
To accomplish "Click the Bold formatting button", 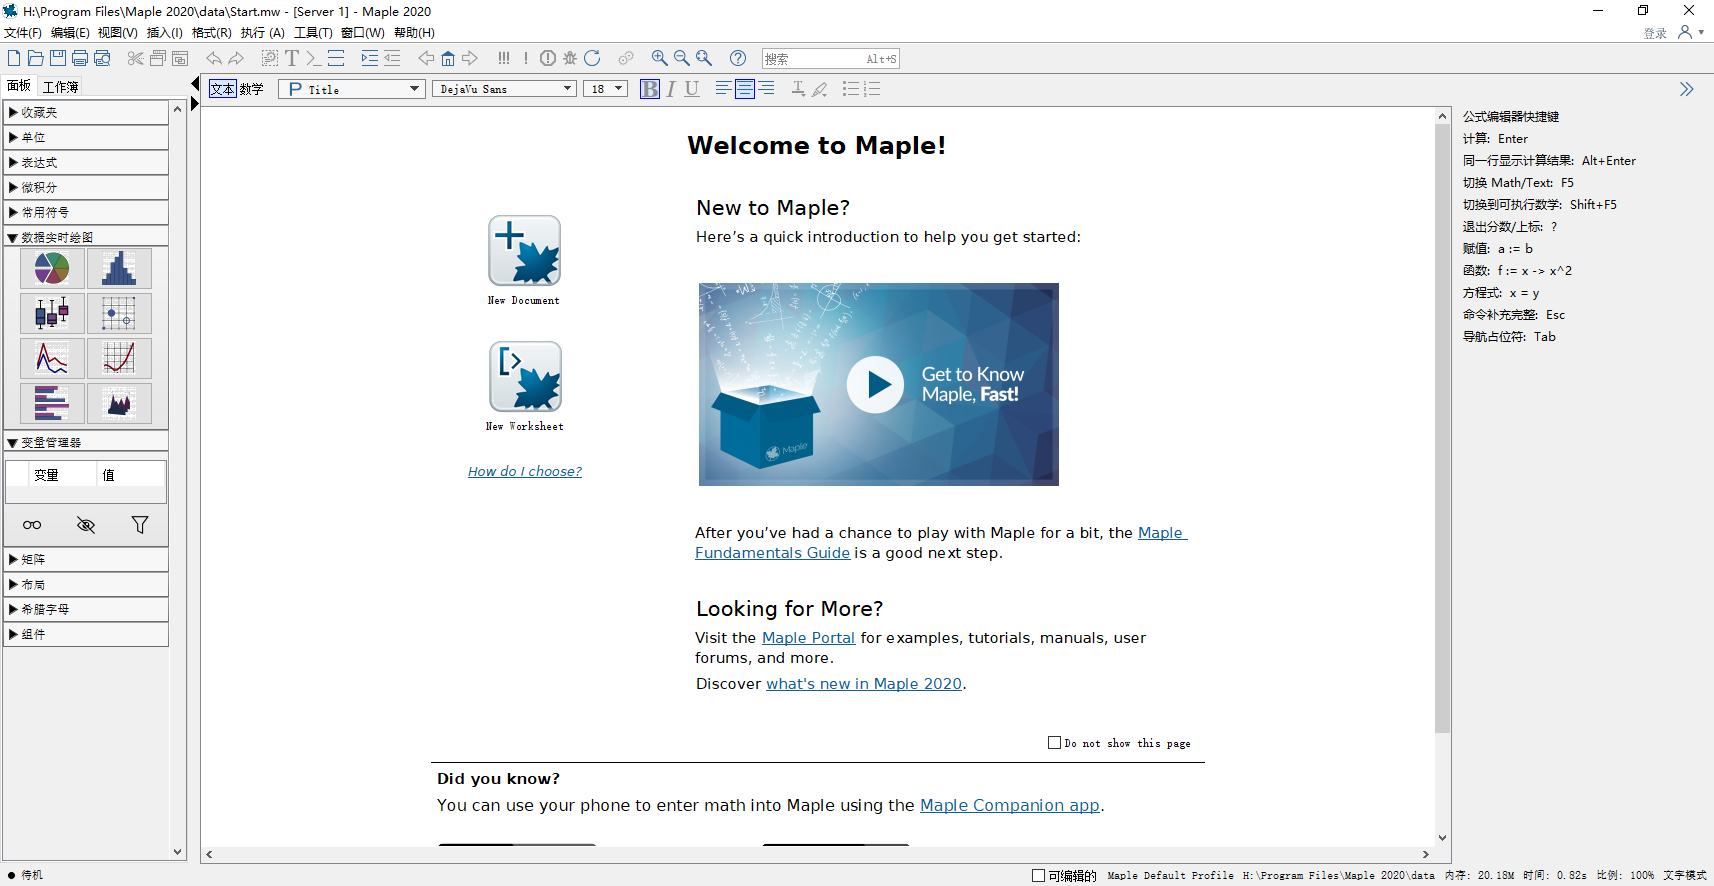I will (650, 89).
